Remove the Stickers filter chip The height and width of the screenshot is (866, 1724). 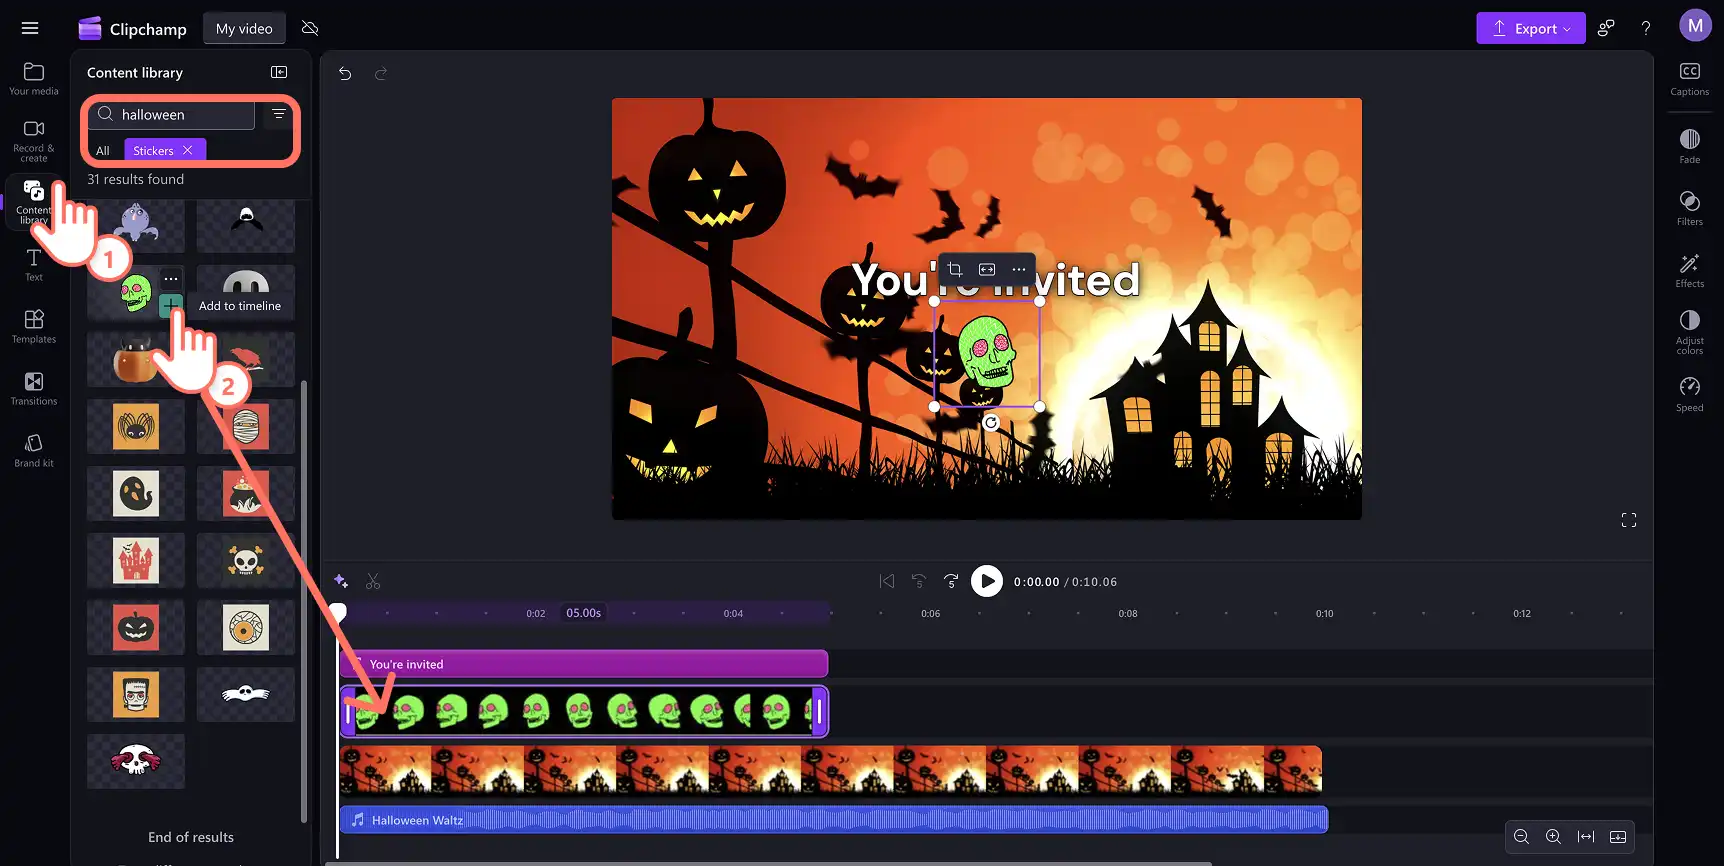tap(188, 150)
